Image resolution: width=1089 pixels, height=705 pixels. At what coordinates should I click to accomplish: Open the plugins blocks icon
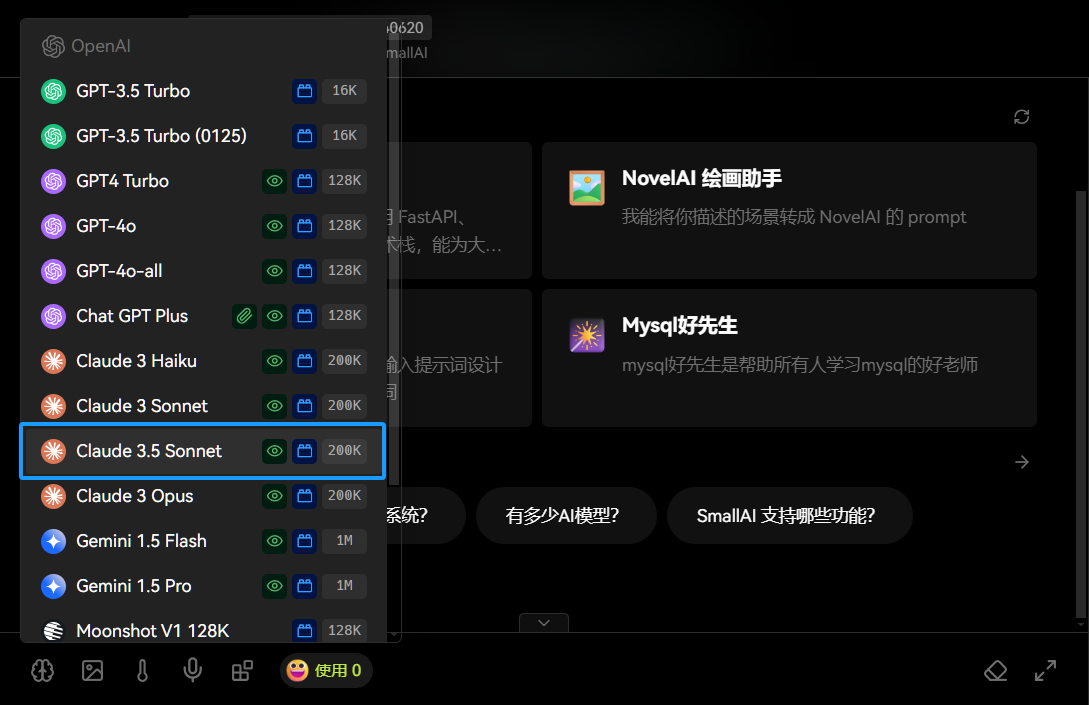pyautogui.click(x=242, y=670)
